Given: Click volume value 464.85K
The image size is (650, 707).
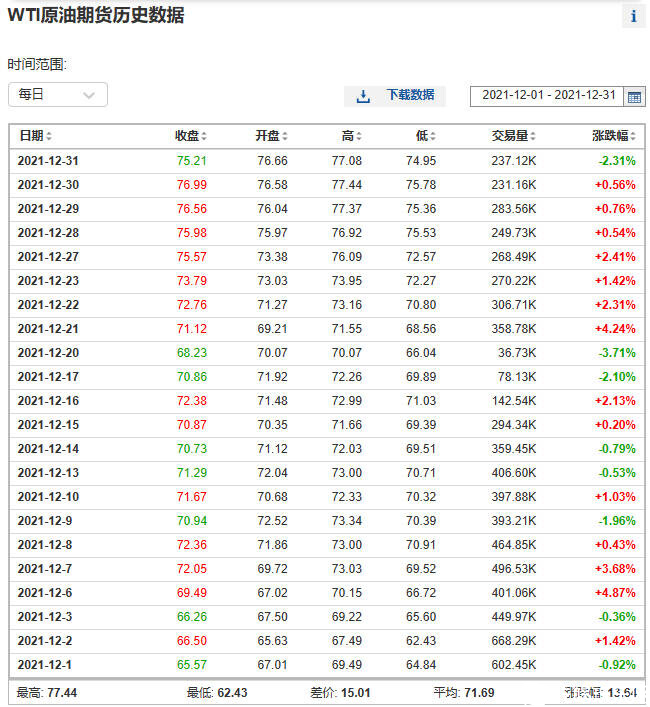Looking at the screenshot, I should pyautogui.click(x=514, y=545).
